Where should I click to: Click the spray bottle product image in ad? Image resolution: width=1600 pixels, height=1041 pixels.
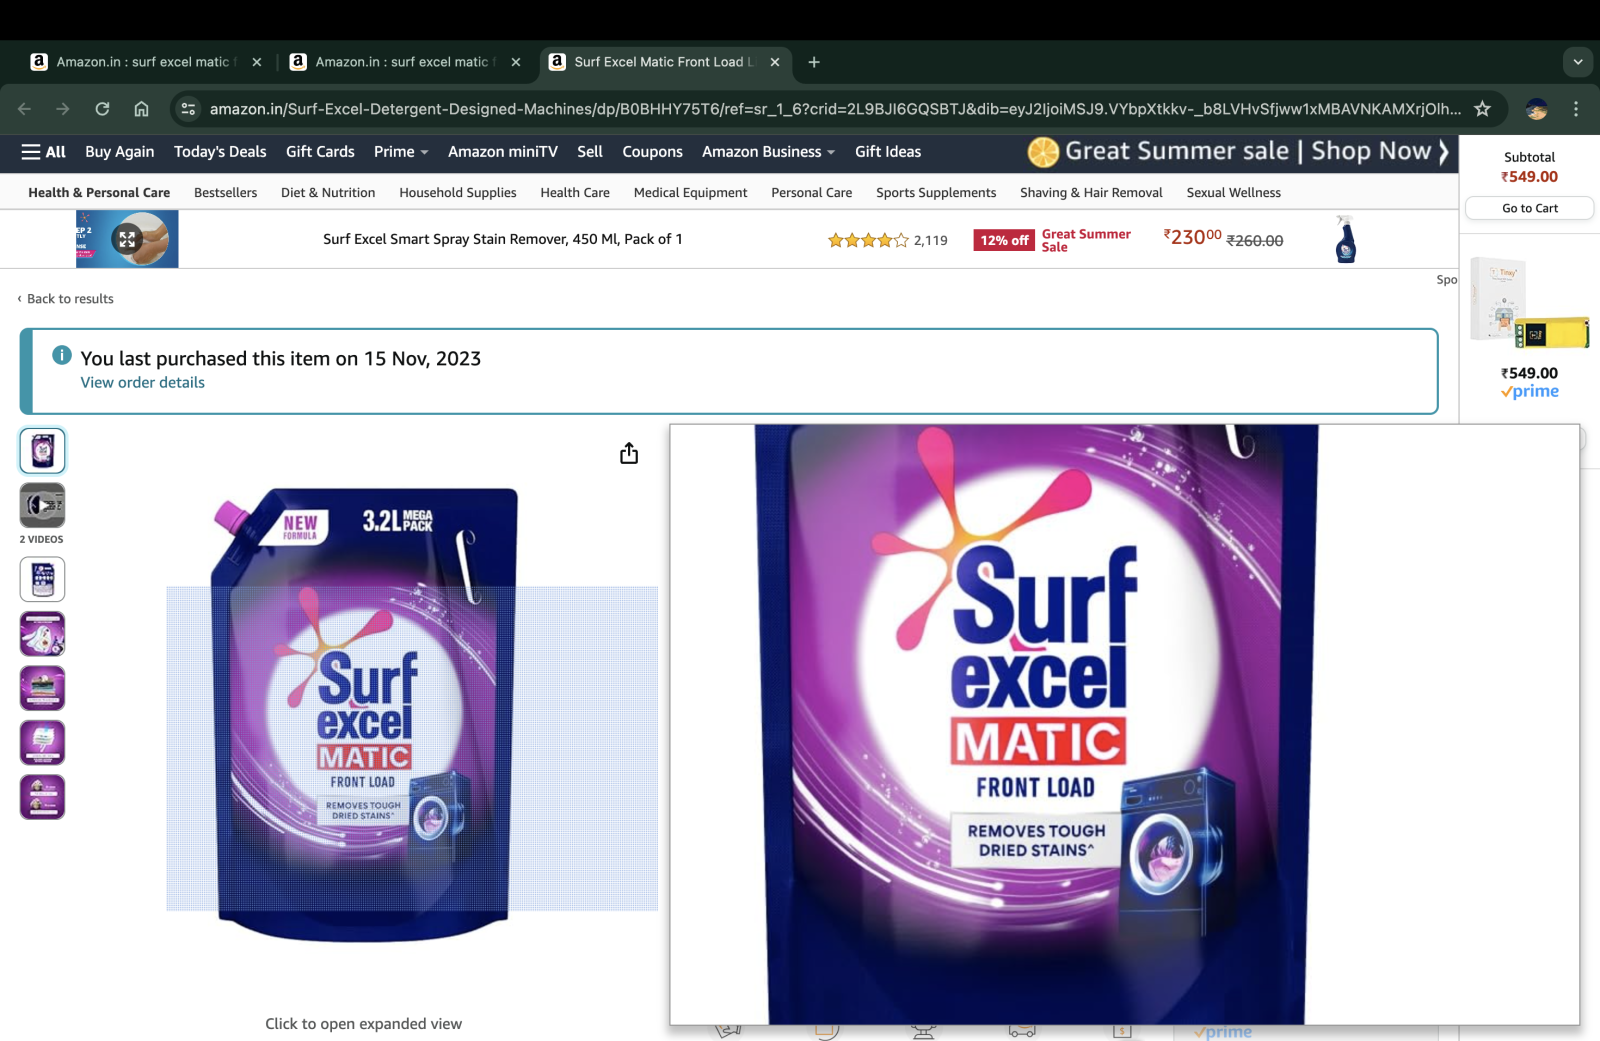click(1346, 239)
